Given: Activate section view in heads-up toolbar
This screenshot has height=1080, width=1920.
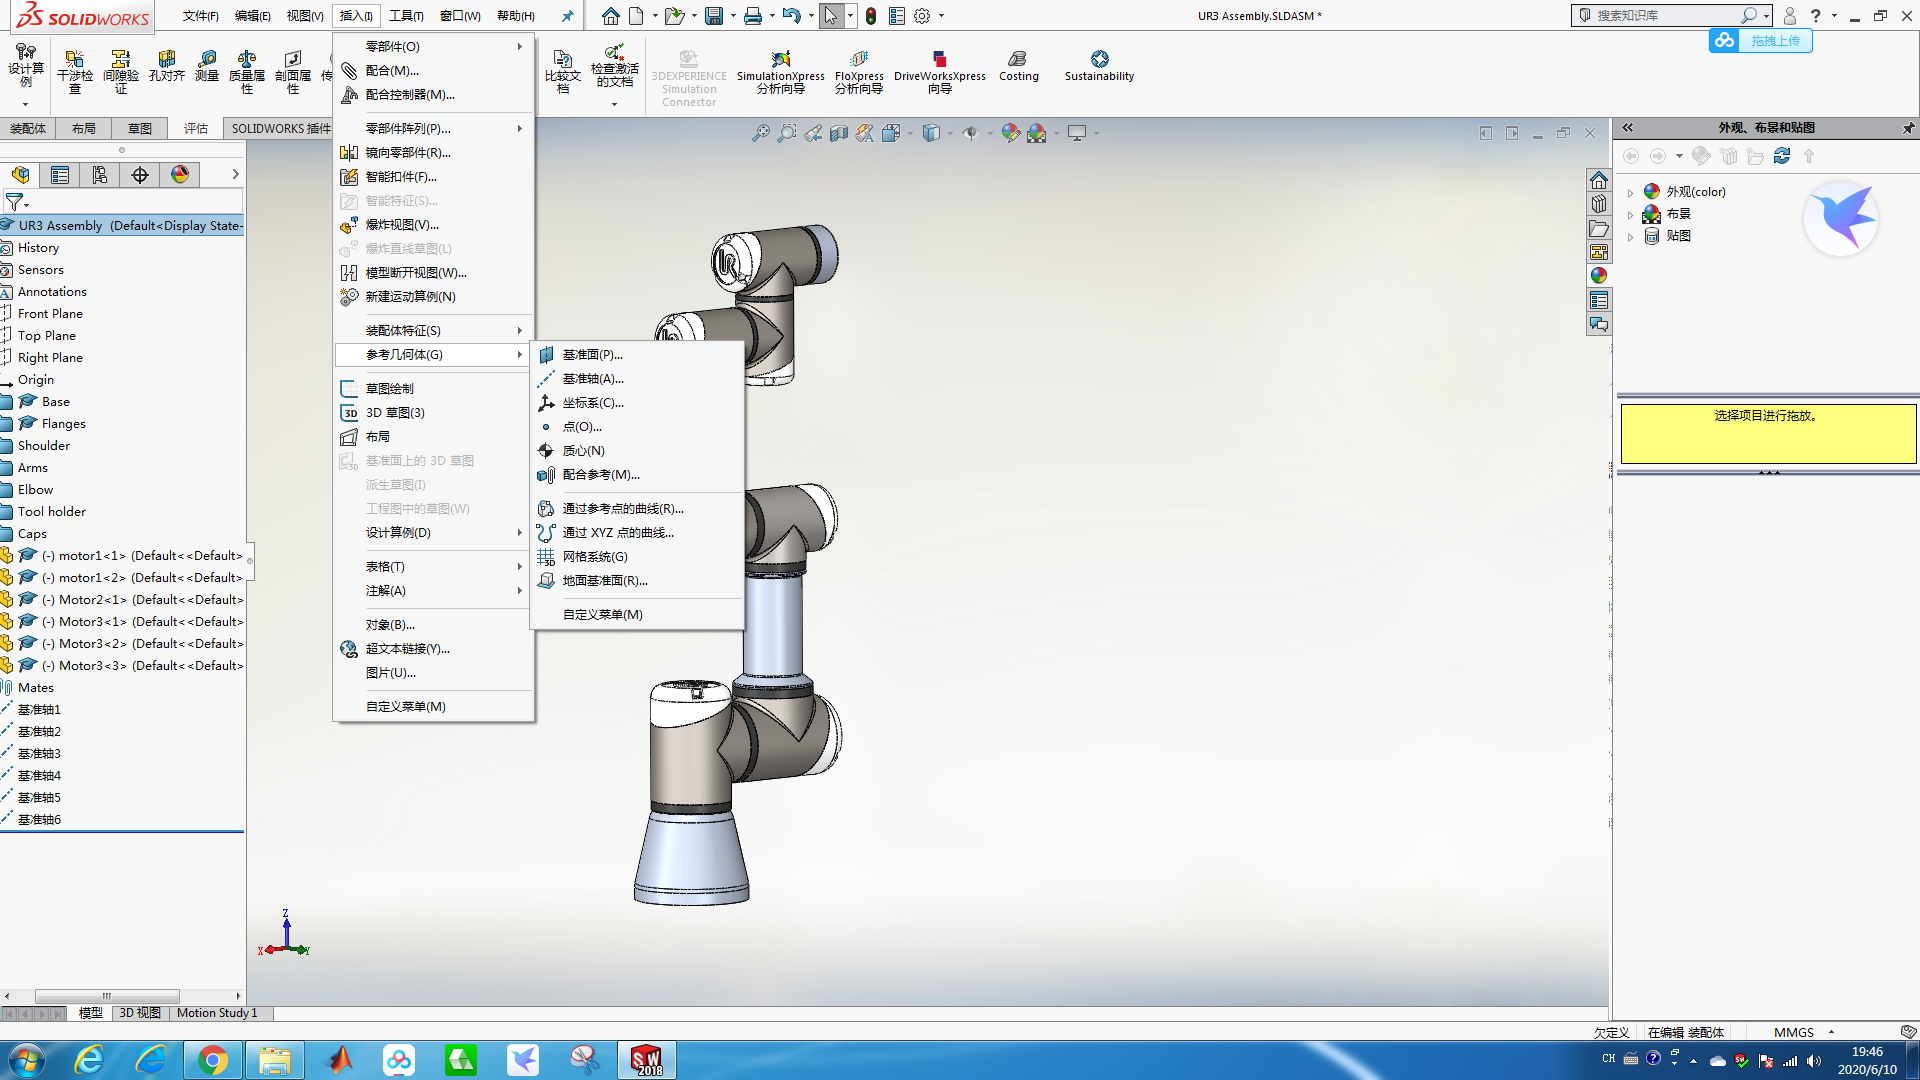Looking at the screenshot, I should [x=838, y=133].
